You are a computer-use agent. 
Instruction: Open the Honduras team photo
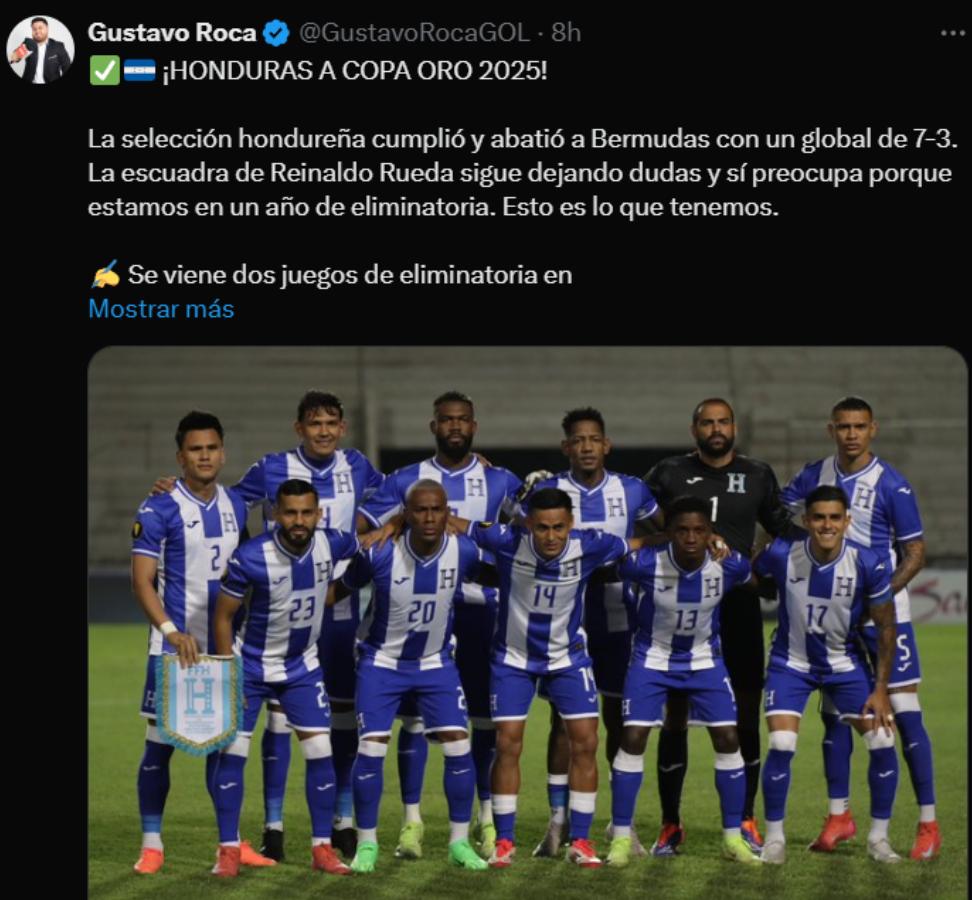pyautogui.click(x=528, y=623)
